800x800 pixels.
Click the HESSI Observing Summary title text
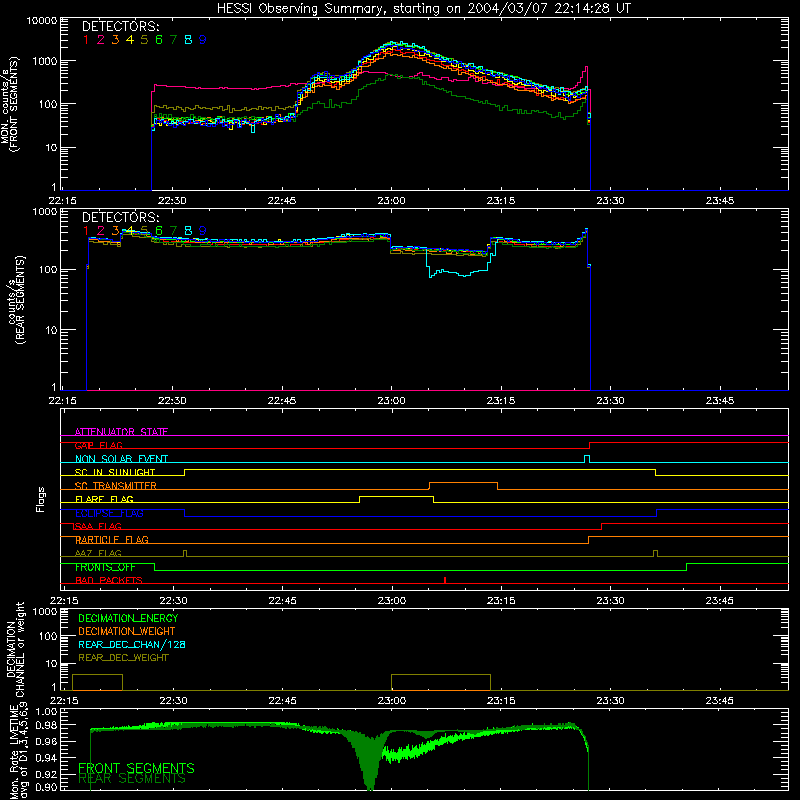tap(424, 8)
